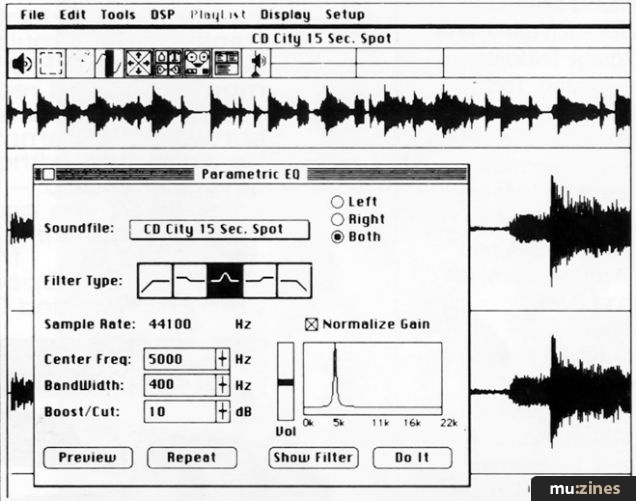The image size is (636, 501).
Task: Click the 22k label on graph axis
Action: pyautogui.click(x=449, y=423)
